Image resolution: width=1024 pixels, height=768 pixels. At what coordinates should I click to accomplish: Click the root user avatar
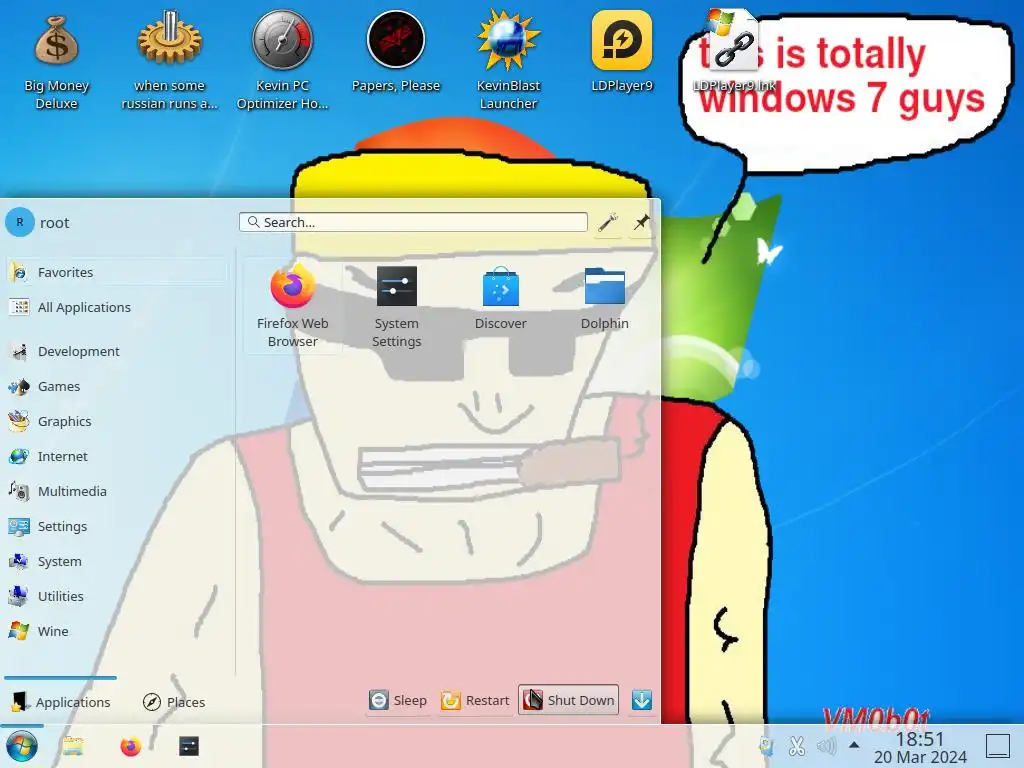[20, 222]
